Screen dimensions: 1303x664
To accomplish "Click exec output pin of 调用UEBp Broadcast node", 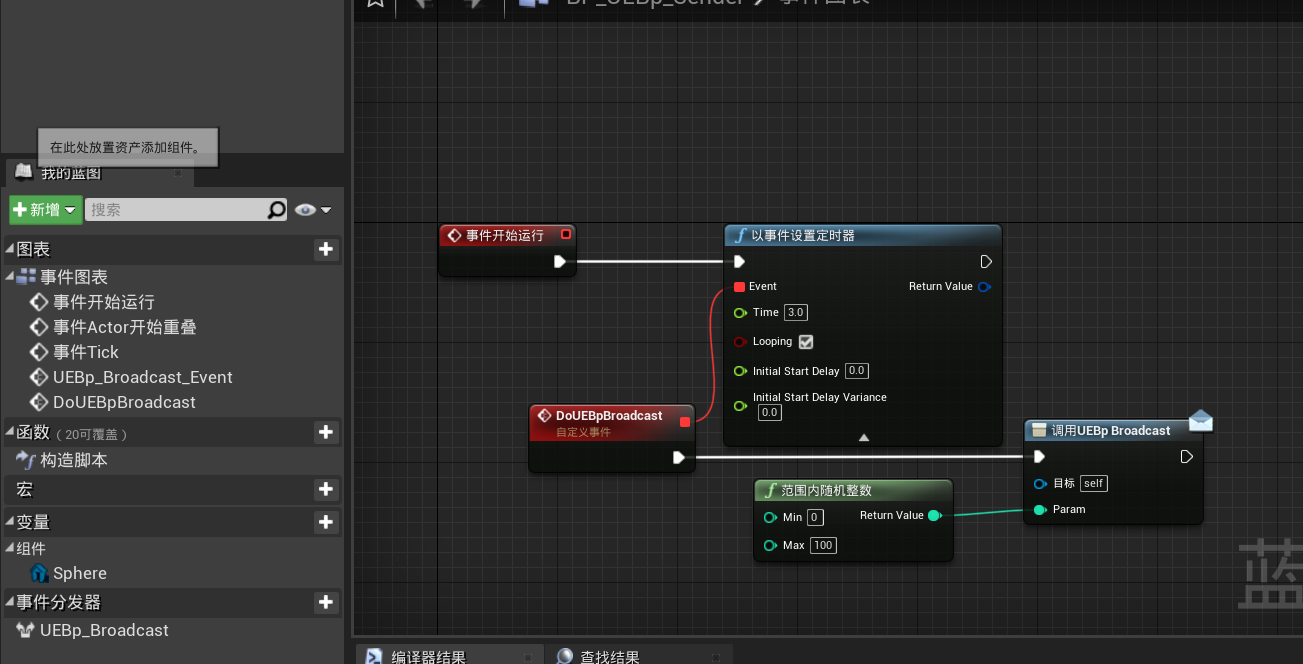I will click(1186, 457).
